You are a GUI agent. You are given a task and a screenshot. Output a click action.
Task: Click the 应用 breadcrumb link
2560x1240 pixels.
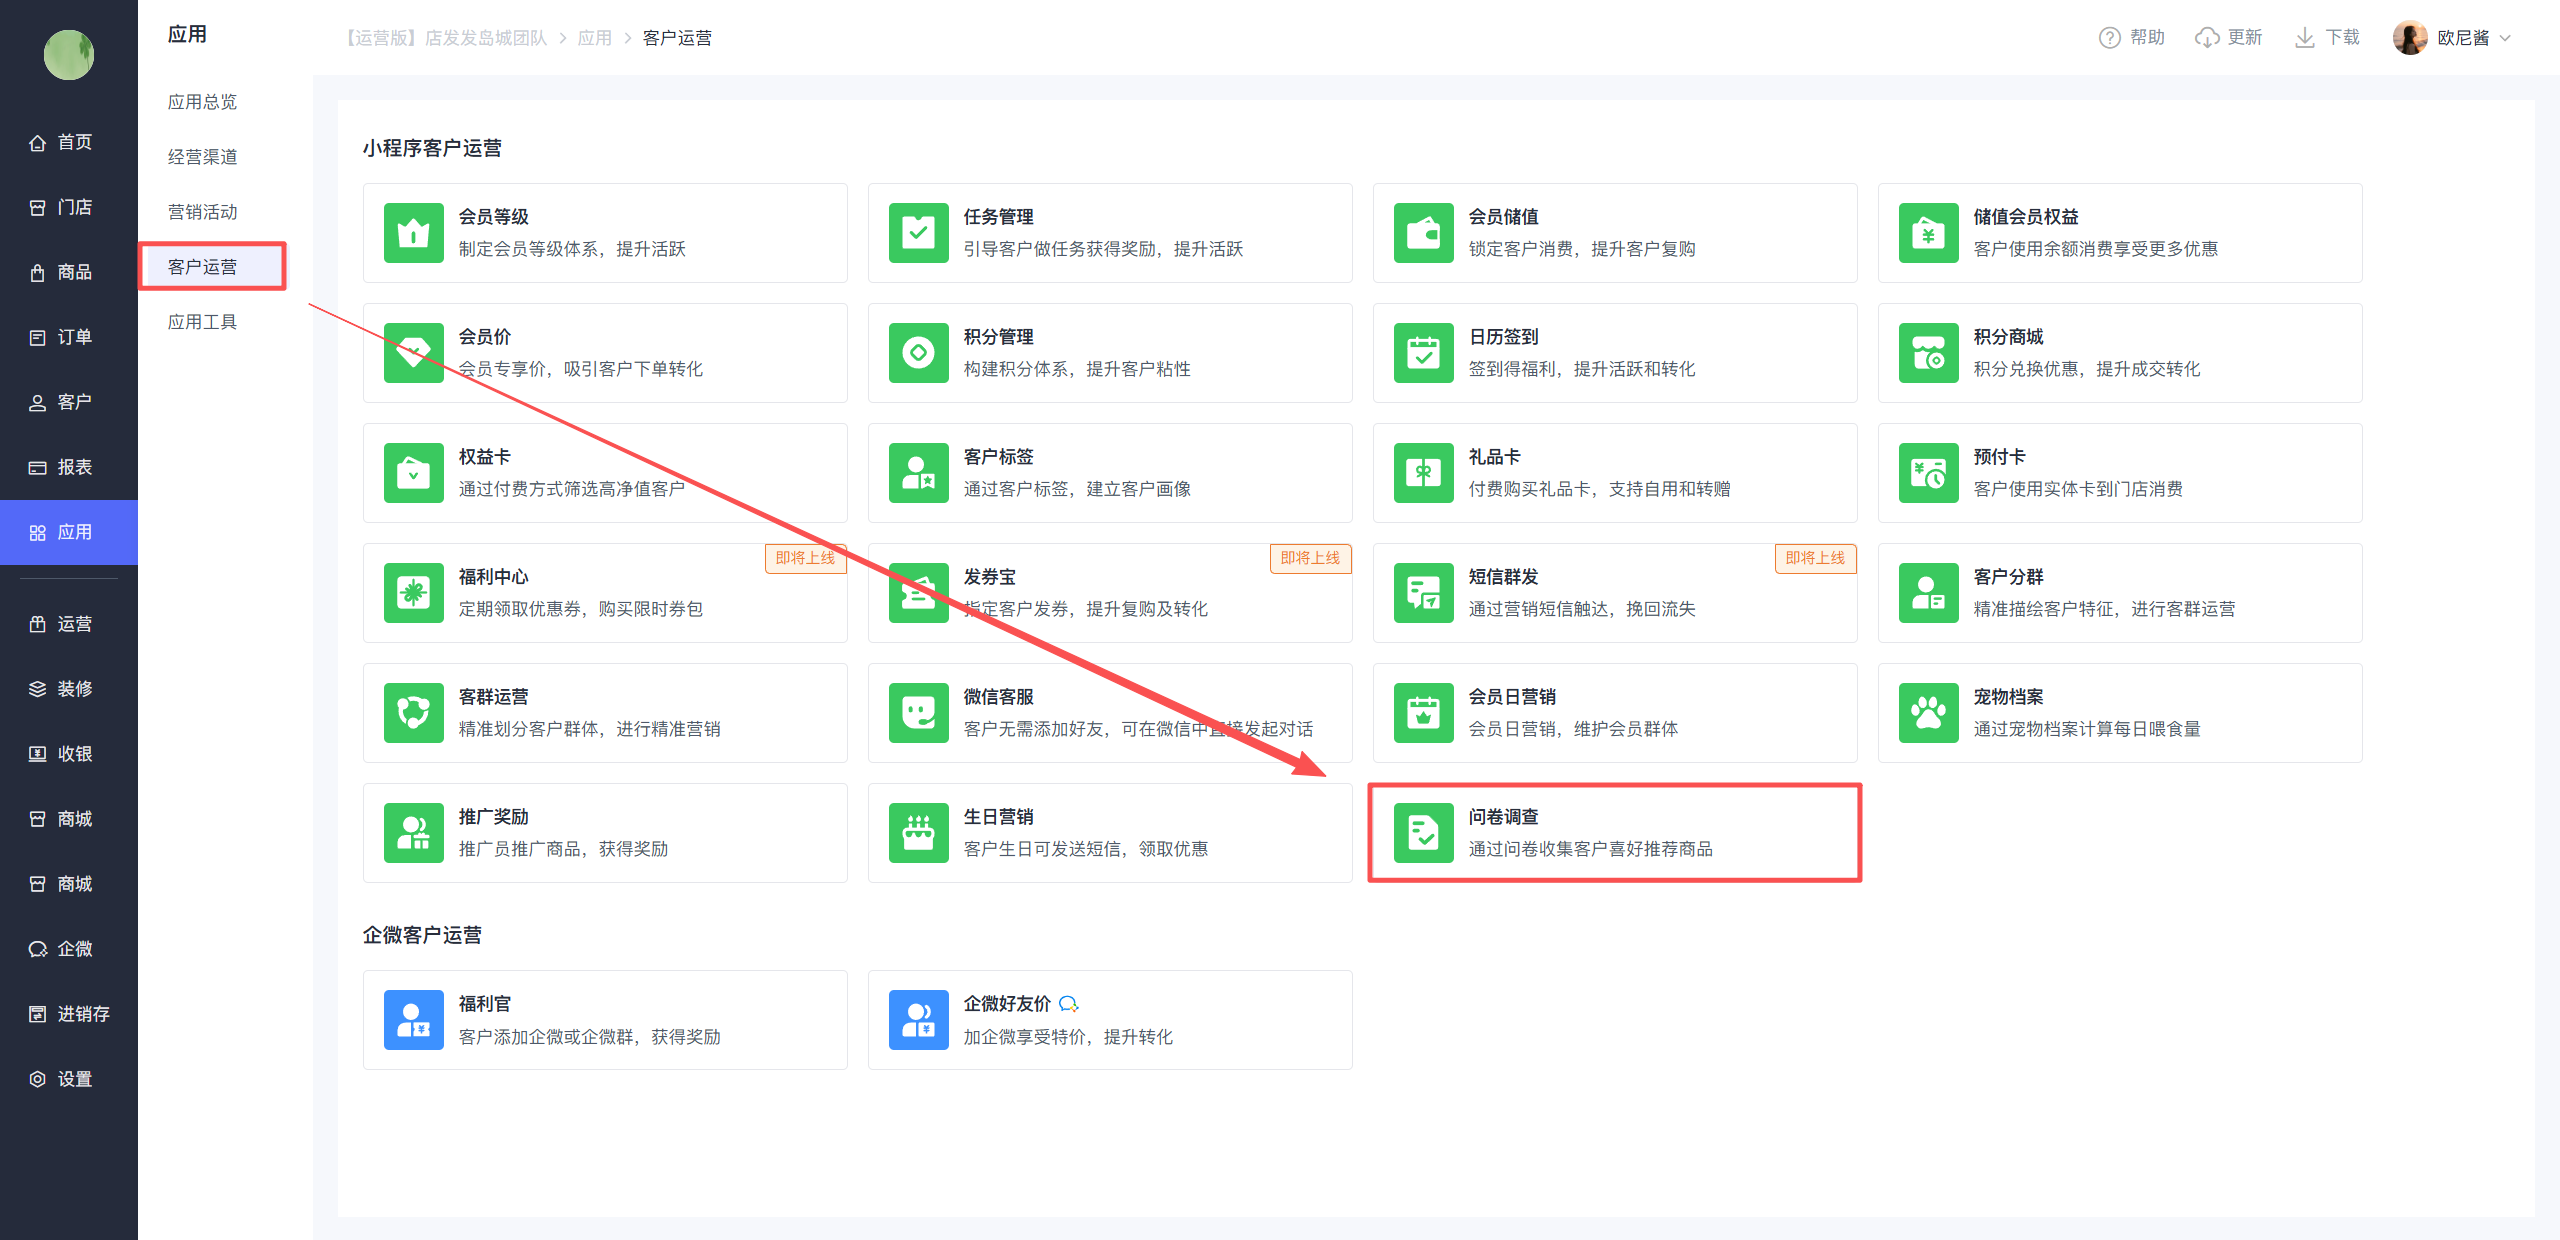(x=595, y=38)
